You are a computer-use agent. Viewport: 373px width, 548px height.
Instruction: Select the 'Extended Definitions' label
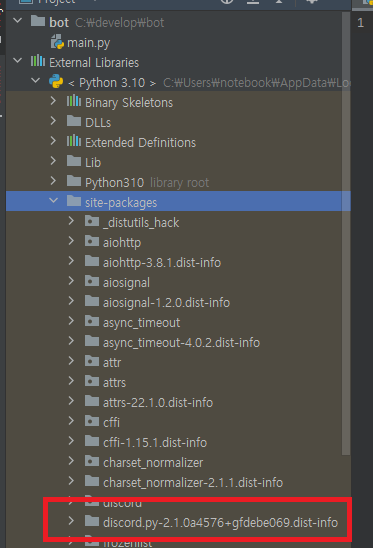tap(141, 143)
